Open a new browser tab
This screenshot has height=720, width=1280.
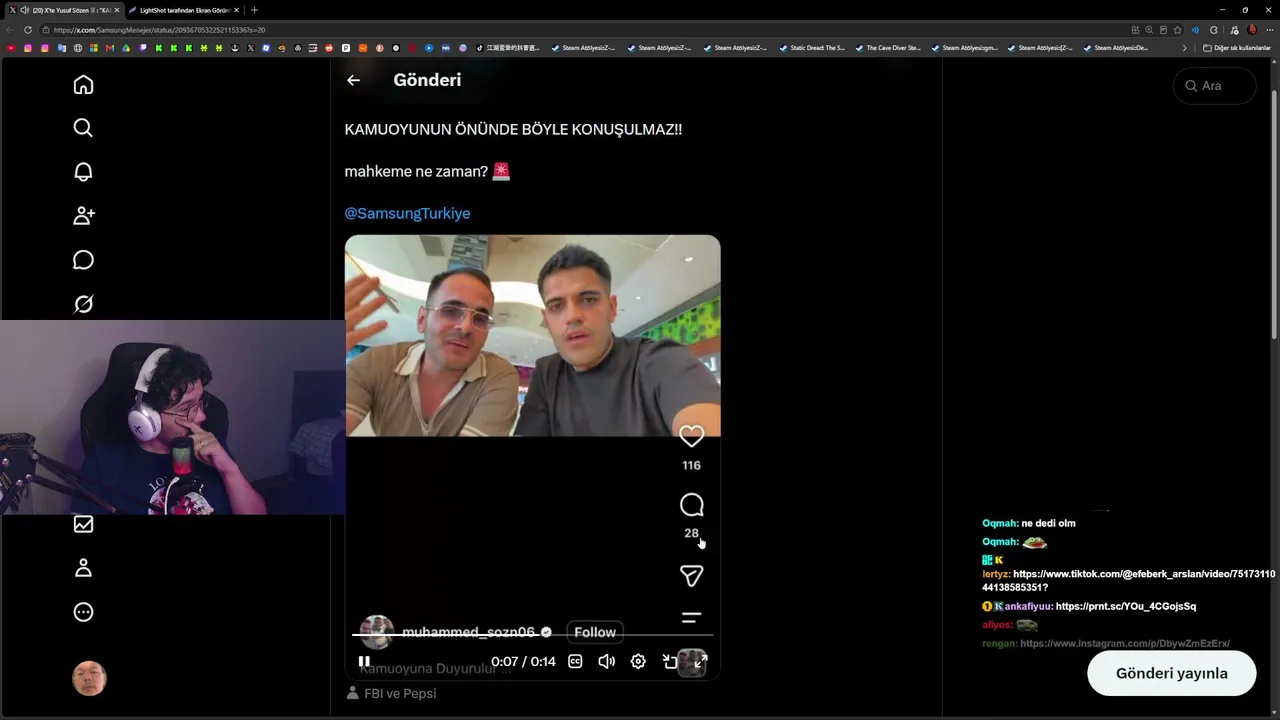click(254, 10)
